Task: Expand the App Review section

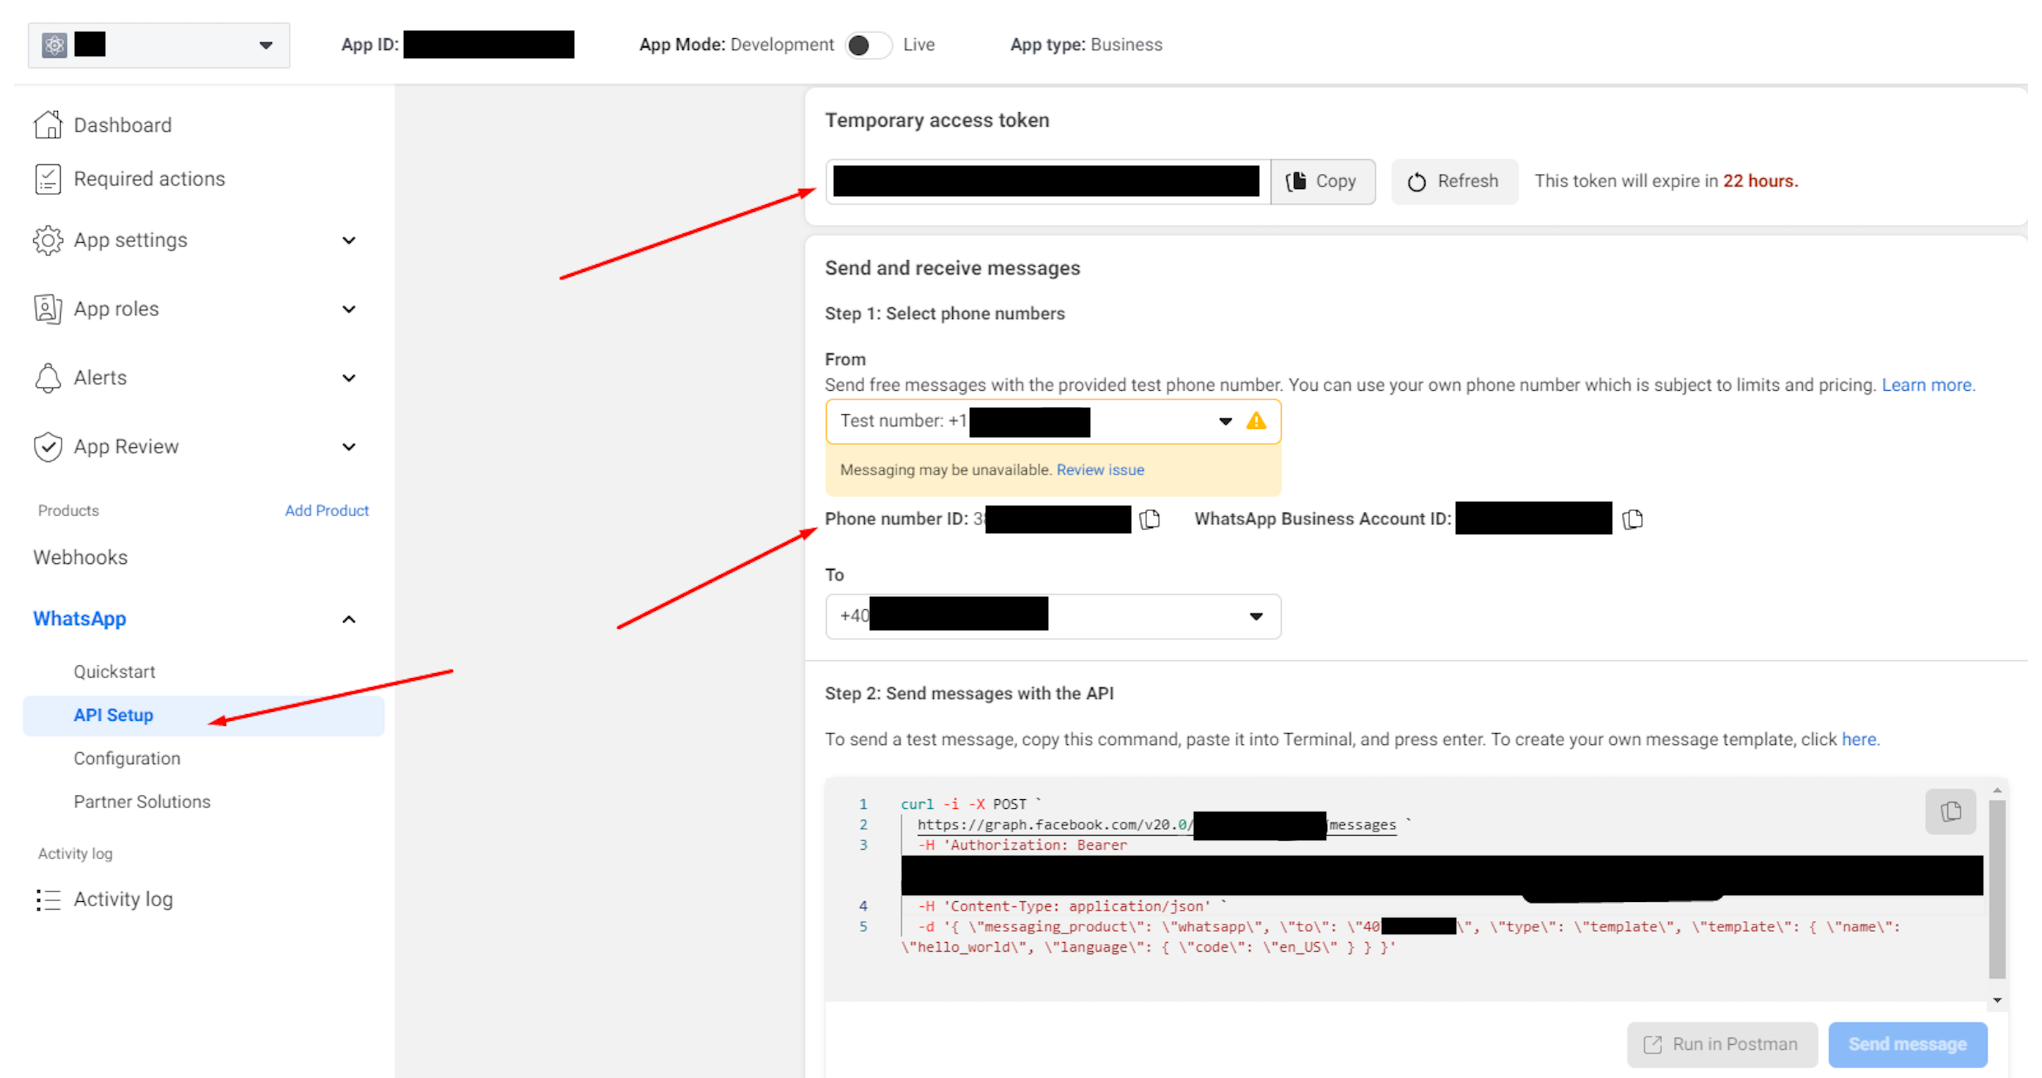Action: pyautogui.click(x=348, y=447)
